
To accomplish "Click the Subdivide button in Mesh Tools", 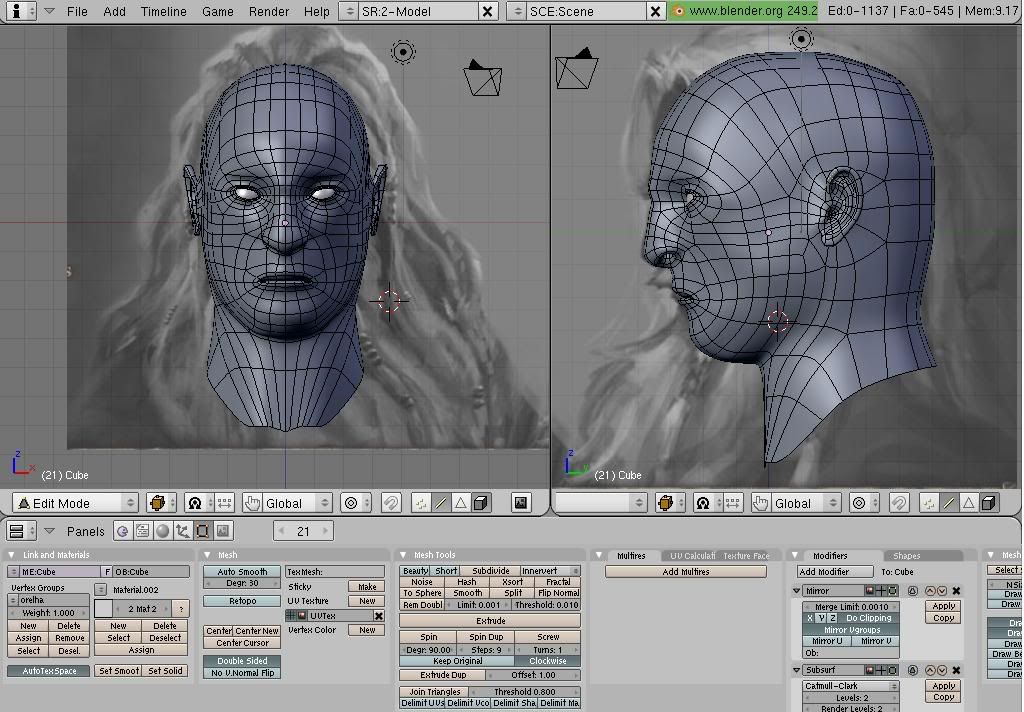I will click(490, 571).
